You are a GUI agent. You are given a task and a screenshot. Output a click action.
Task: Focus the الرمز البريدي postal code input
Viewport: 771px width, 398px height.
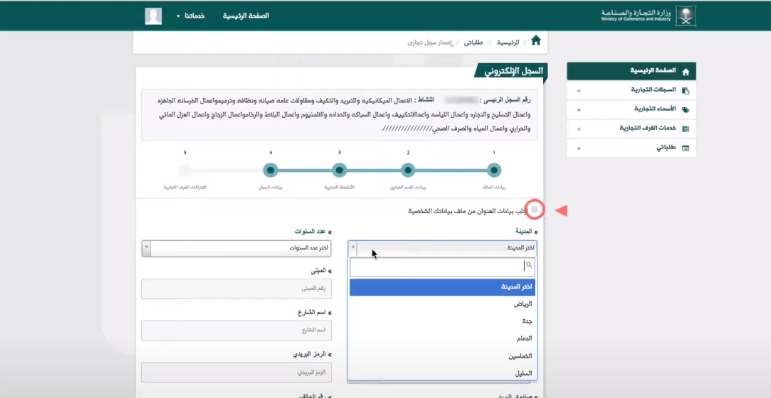click(236, 372)
